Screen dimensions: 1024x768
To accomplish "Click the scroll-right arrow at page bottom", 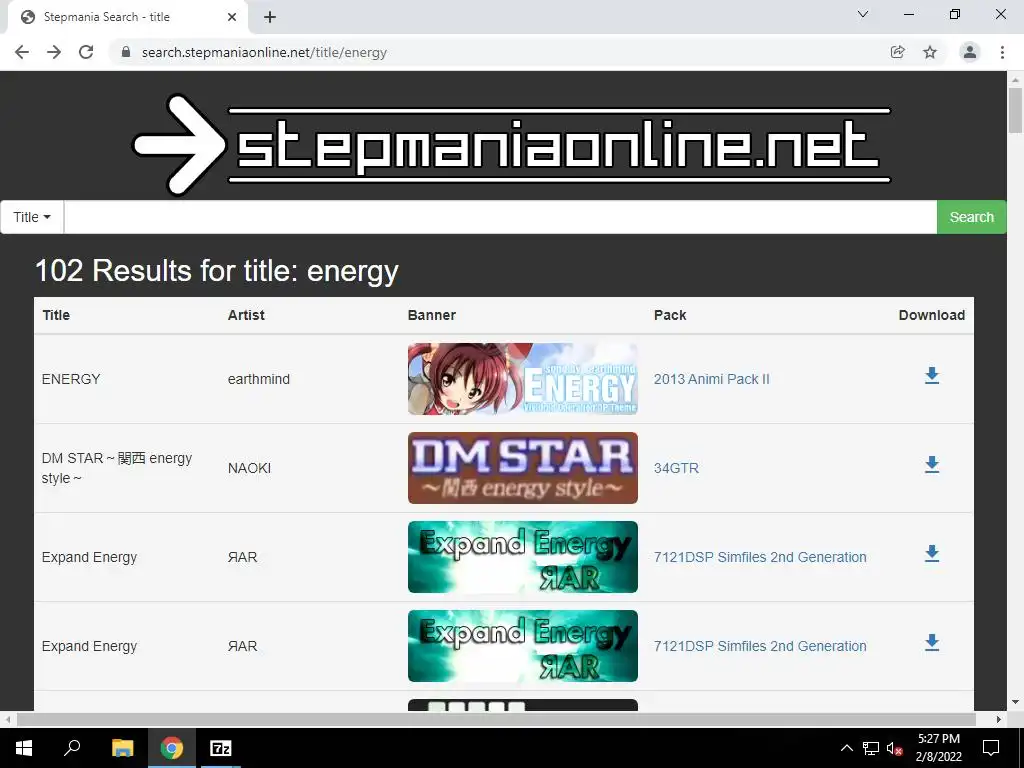I will click(999, 719).
